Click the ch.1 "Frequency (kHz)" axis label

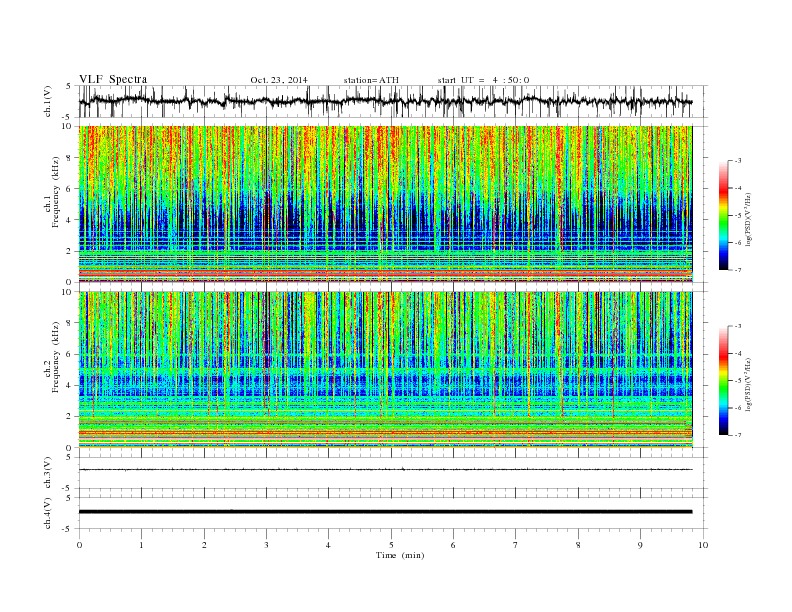click(x=55, y=192)
